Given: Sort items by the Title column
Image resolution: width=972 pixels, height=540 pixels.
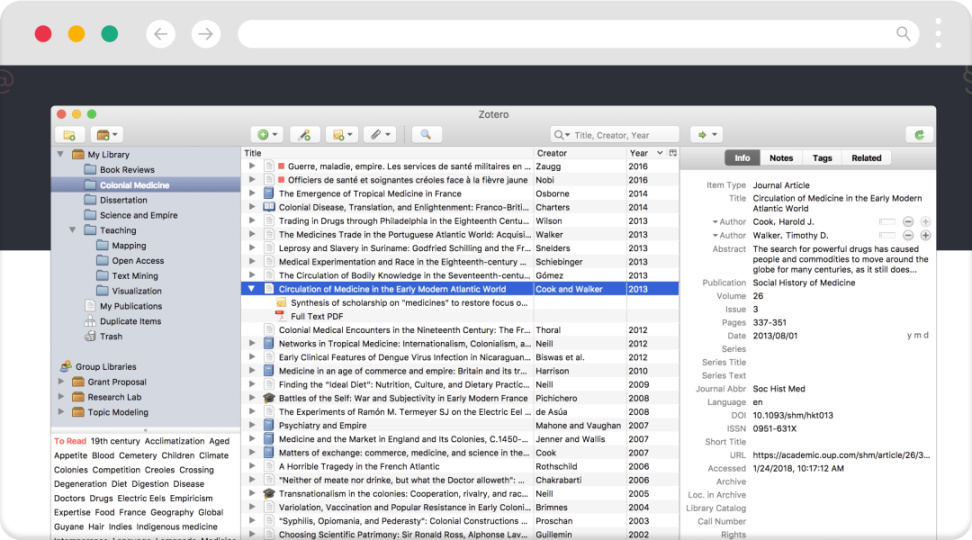Looking at the screenshot, I should coord(387,153).
